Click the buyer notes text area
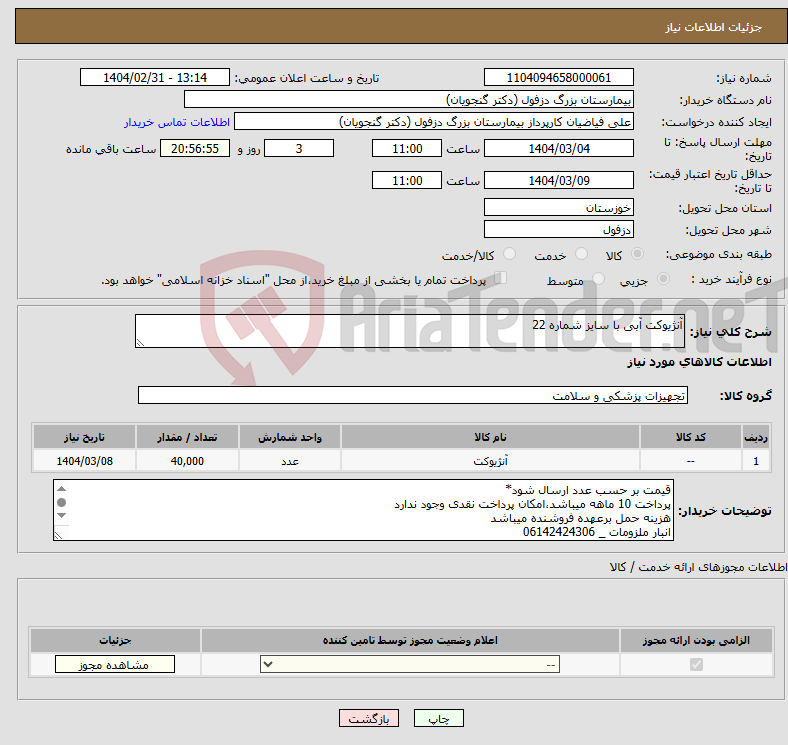The height and width of the screenshot is (745, 788). pyautogui.click(x=363, y=510)
